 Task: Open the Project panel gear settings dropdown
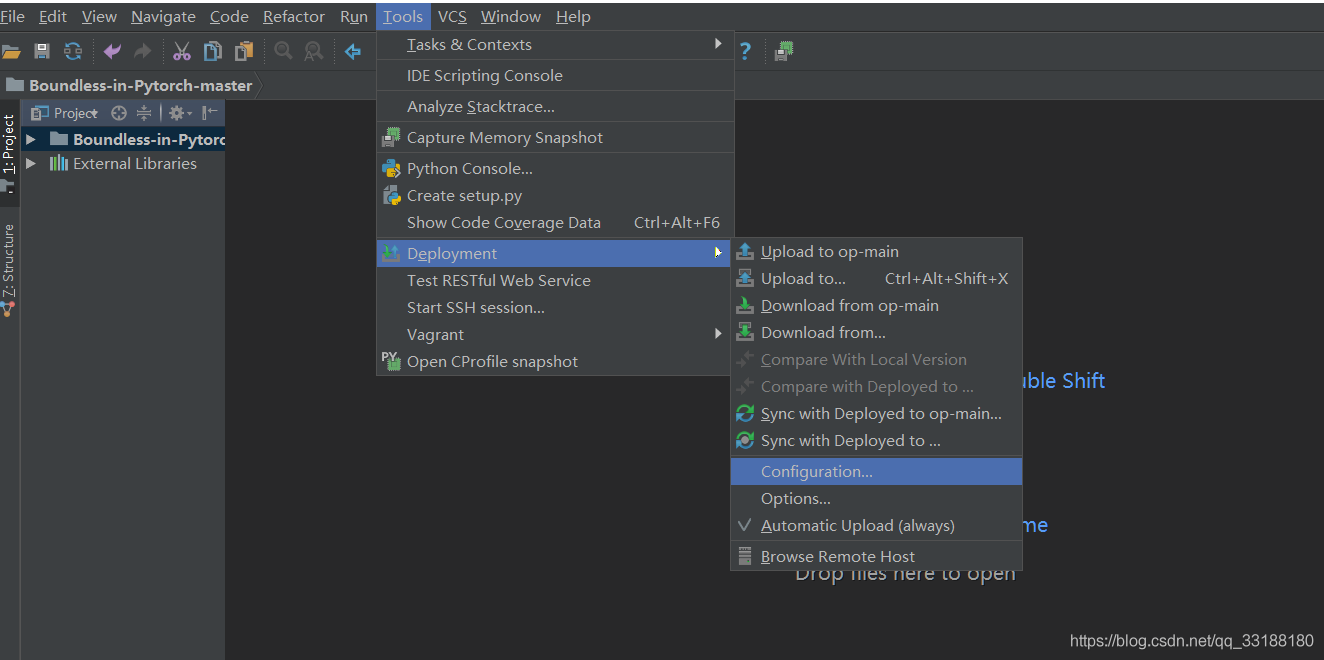[179, 113]
